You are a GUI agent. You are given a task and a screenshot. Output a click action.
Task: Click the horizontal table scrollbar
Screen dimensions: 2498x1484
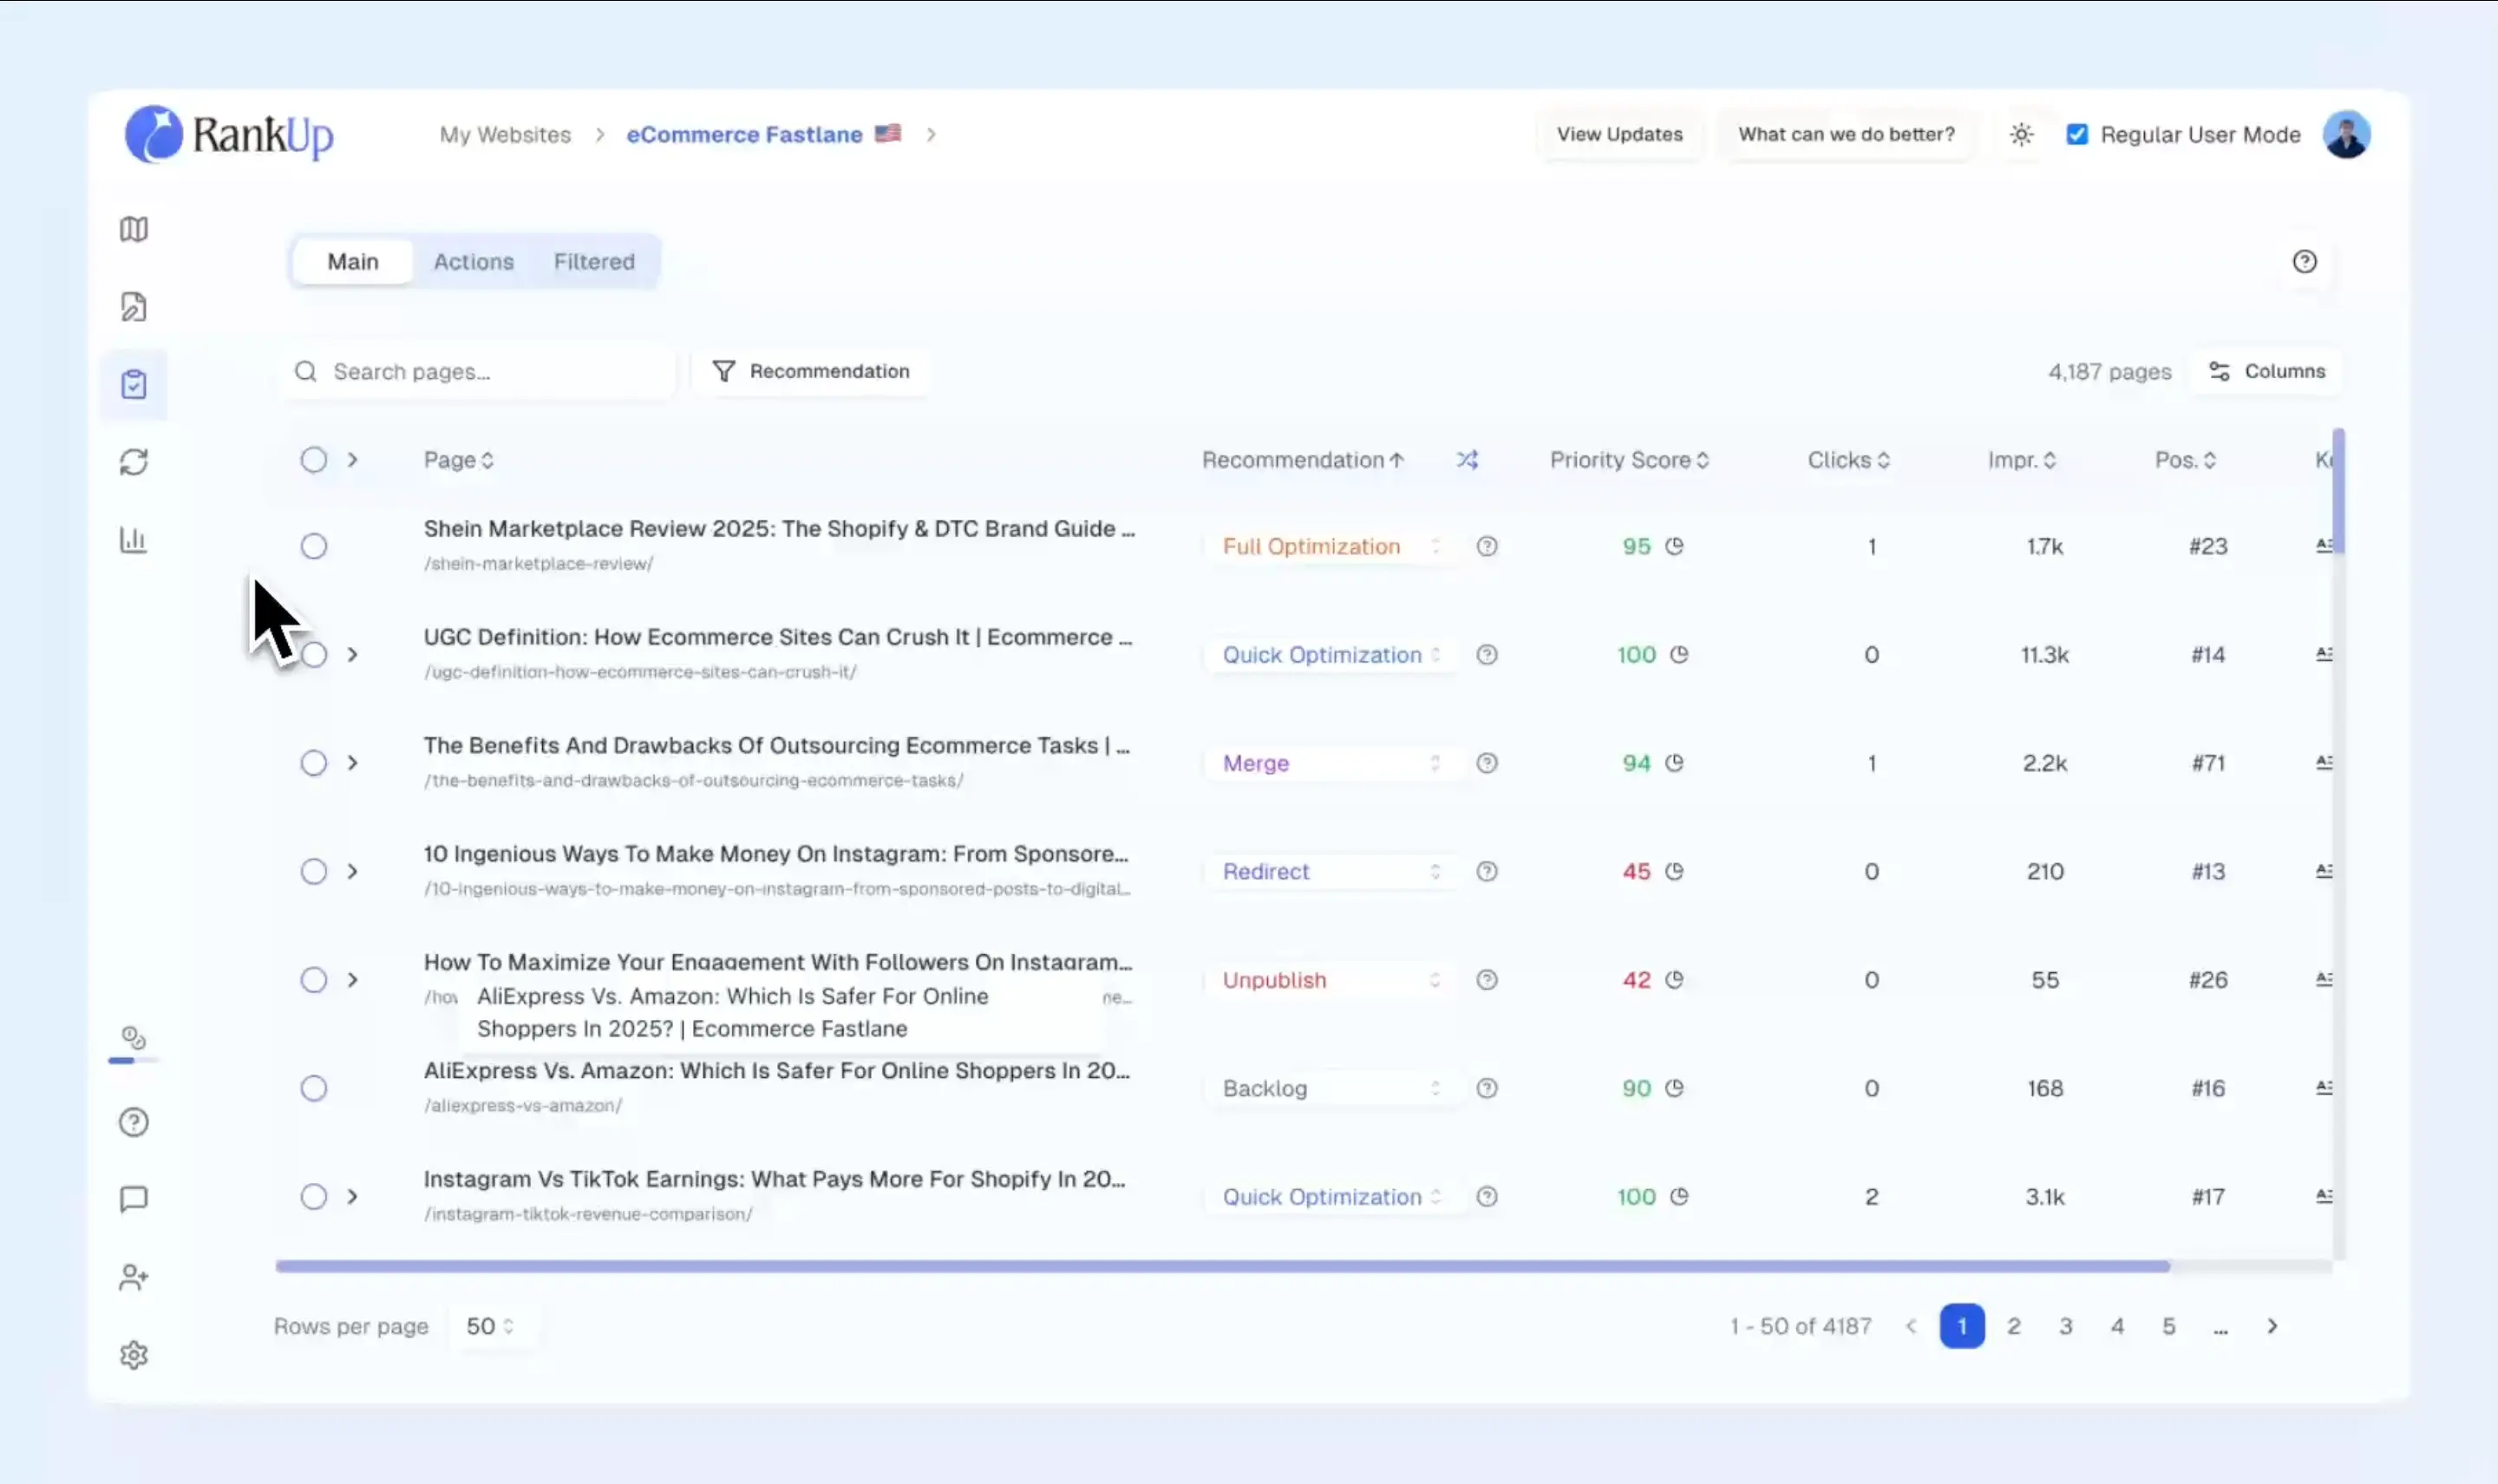[1222, 1266]
